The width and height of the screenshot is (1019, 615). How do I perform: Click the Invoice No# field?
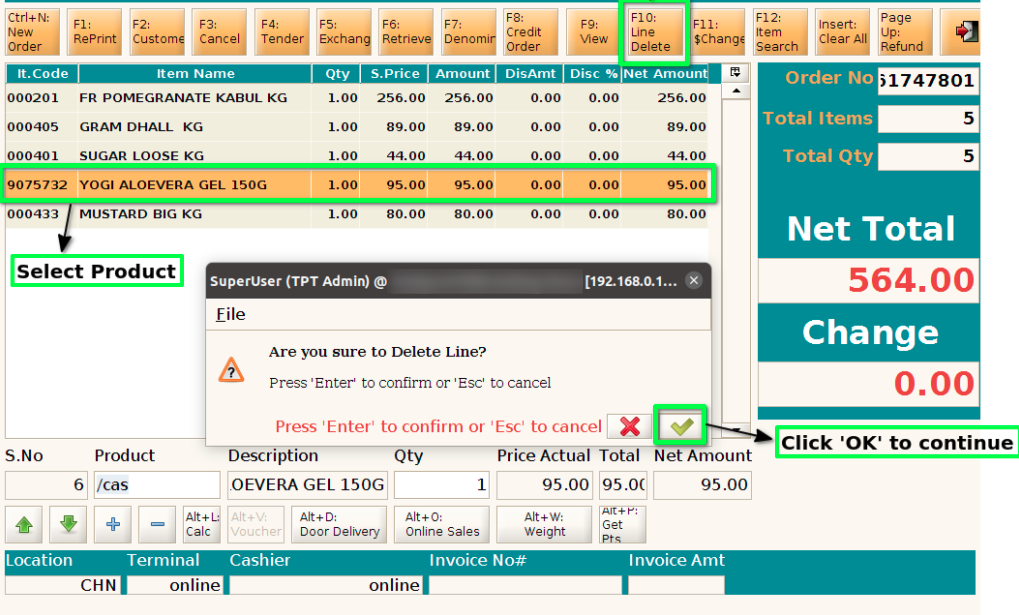[x=525, y=585]
